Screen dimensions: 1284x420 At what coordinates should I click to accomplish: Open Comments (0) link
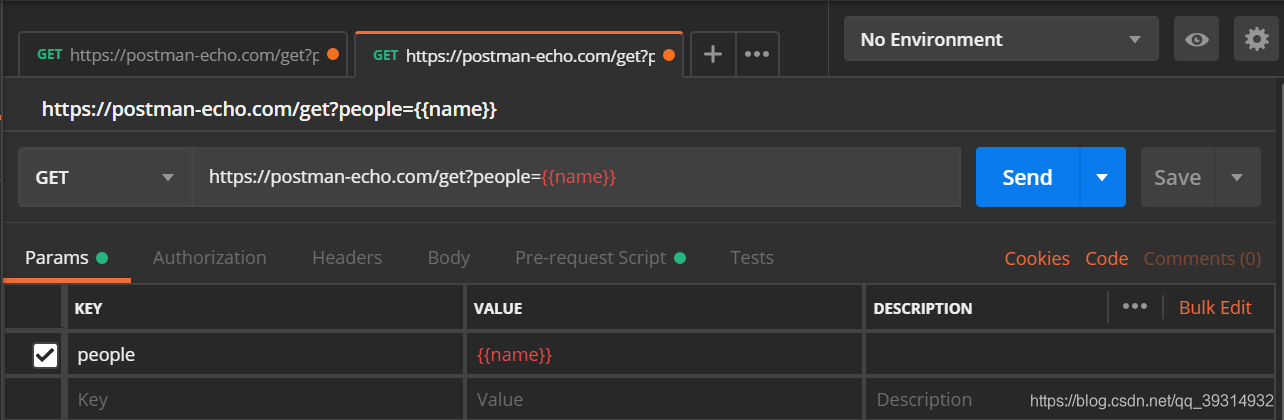[x=1202, y=259]
